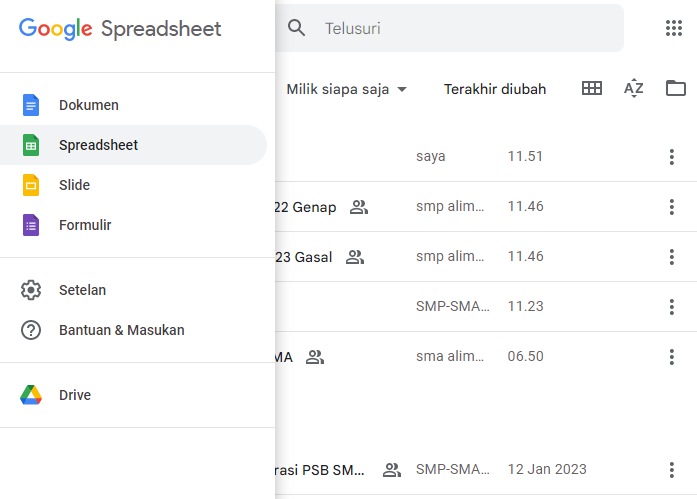Viewport: 697px width, 499px height.
Task: Open more options for the 22 Genap file
Action: pyautogui.click(x=672, y=207)
